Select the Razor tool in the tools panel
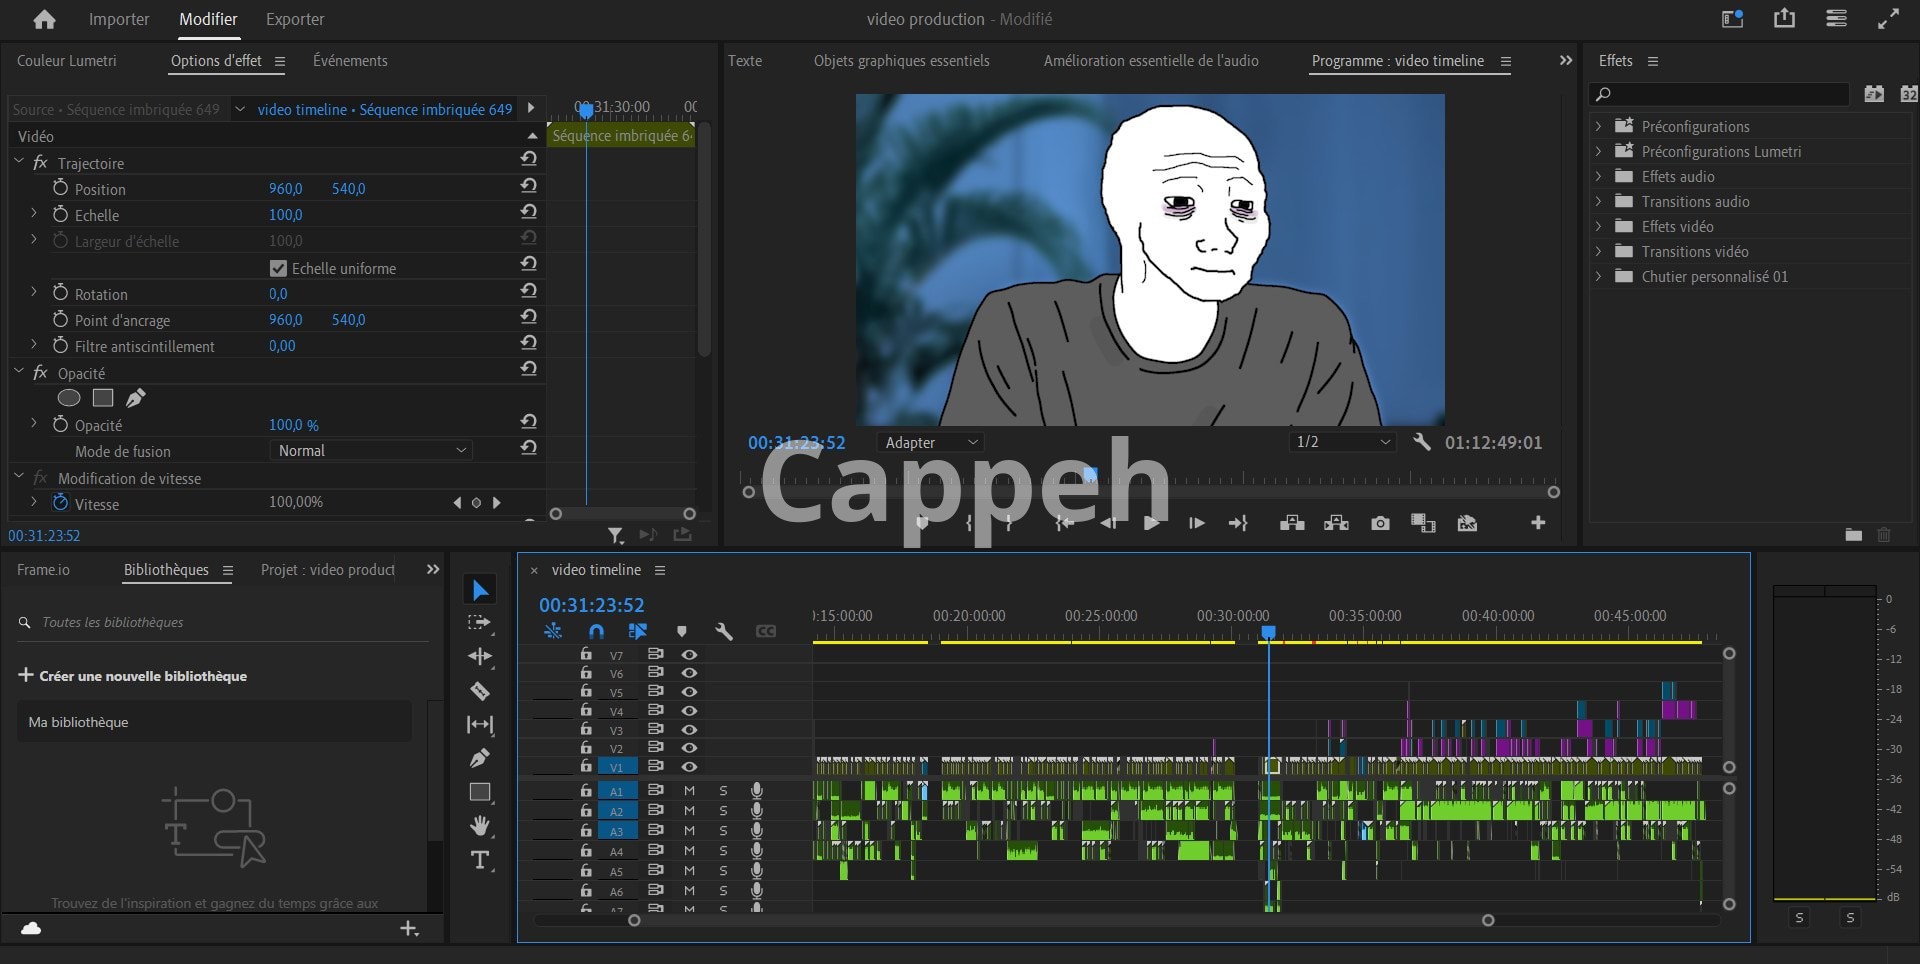 (480, 691)
